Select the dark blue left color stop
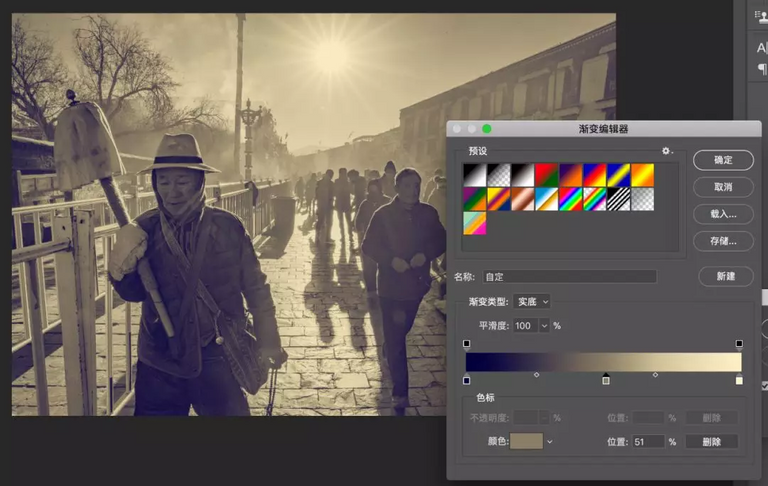This screenshot has height=486, width=768. [x=466, y=380]
